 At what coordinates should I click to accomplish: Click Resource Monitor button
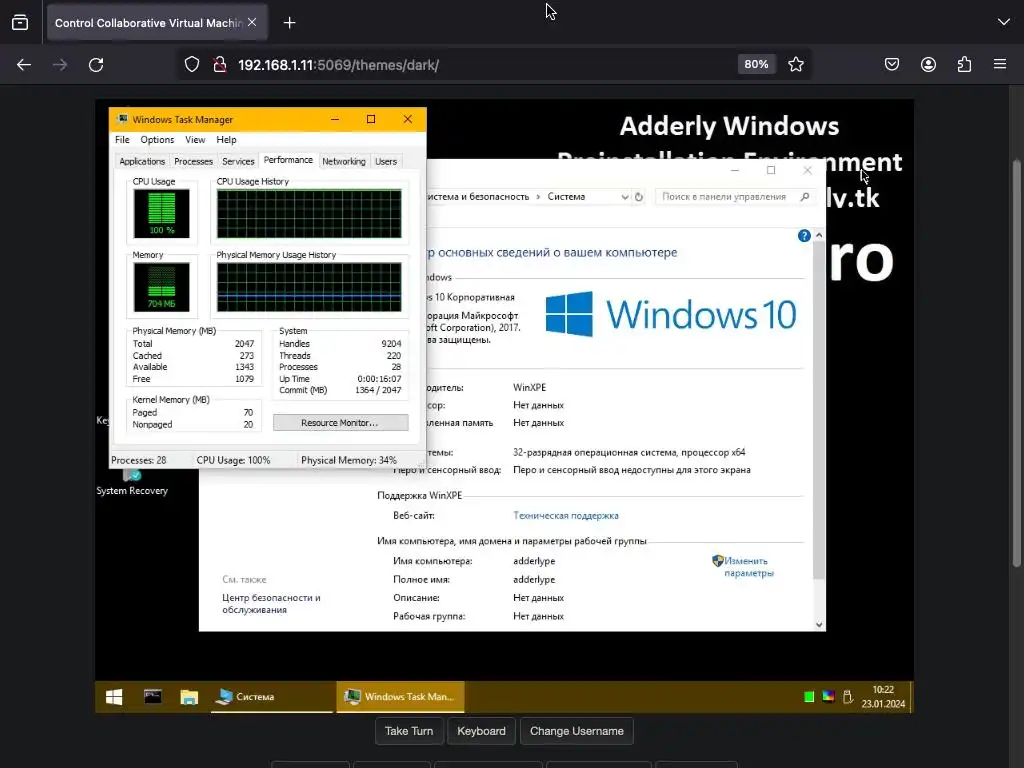click(340, 423)
